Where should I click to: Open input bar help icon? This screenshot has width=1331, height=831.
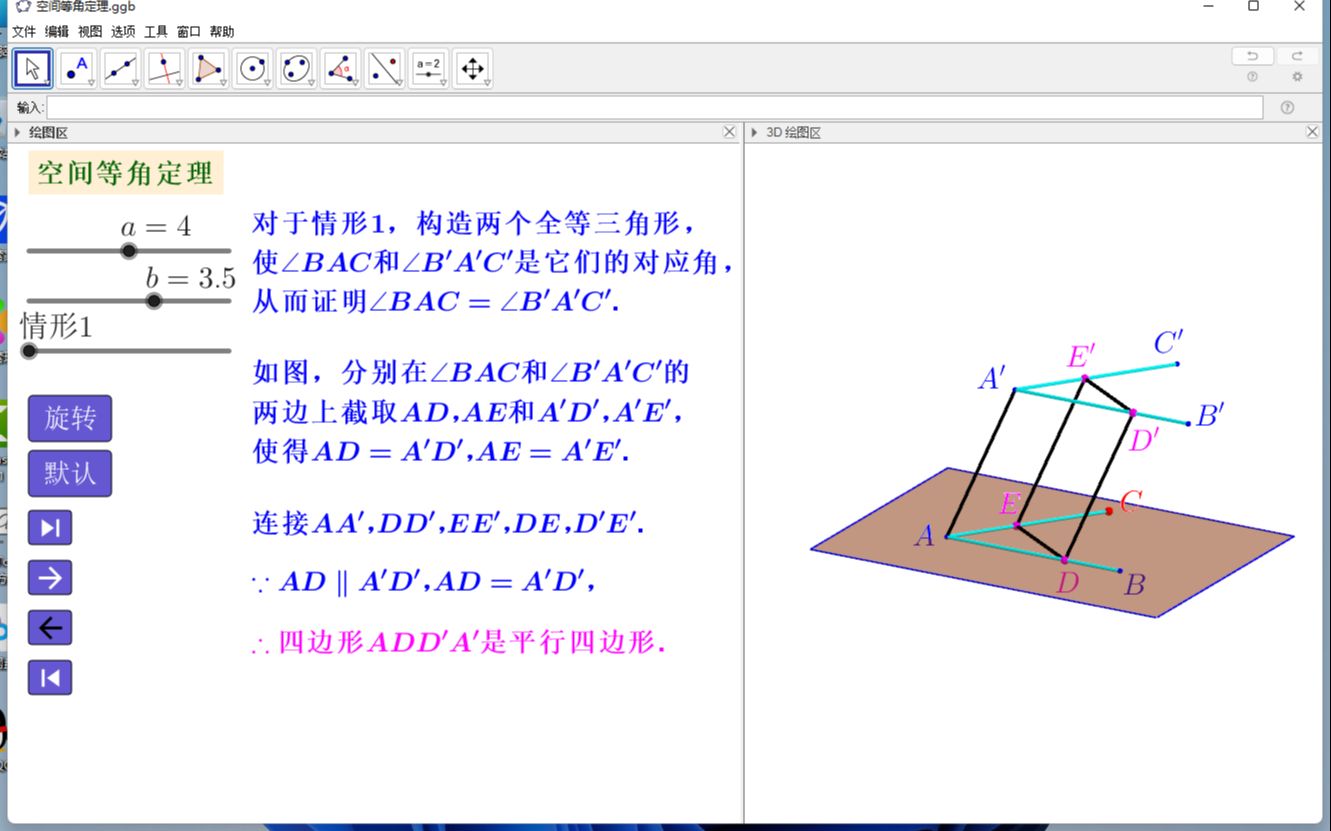pos(1287,108)
